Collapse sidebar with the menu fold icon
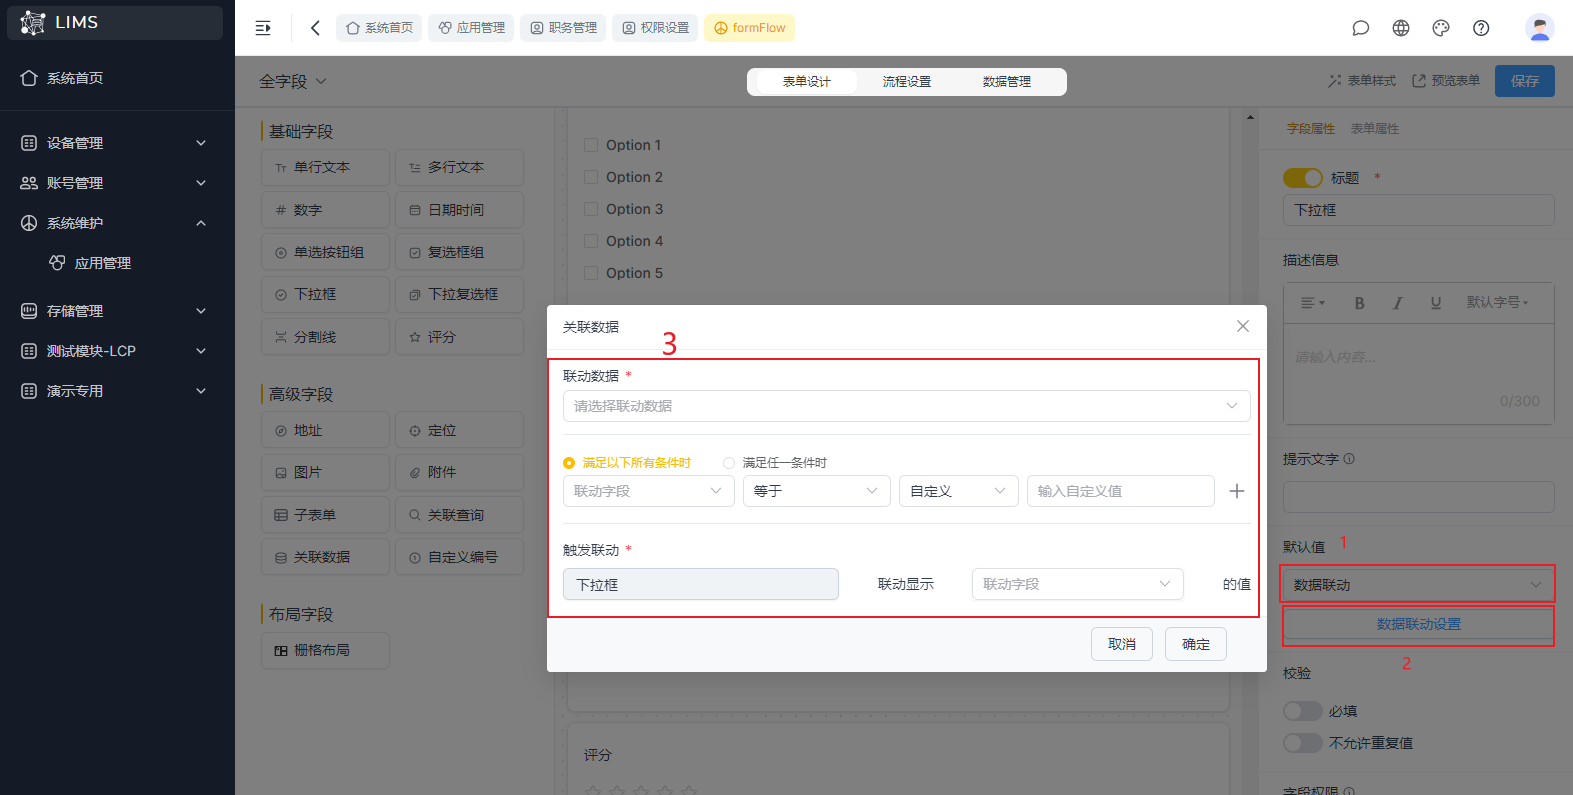The height and width of the screenshot is (795, 1573). 263,28
